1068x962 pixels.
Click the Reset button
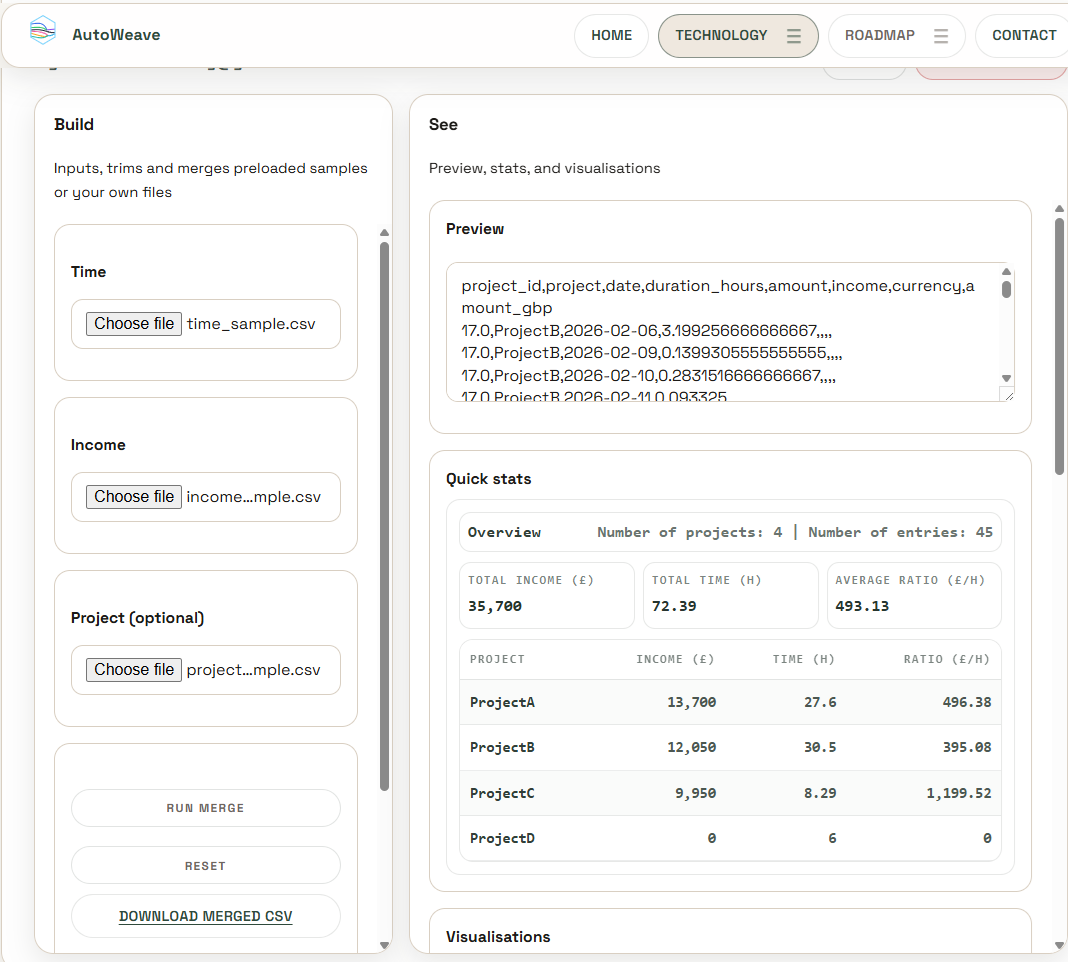click(x=206, y=865)
